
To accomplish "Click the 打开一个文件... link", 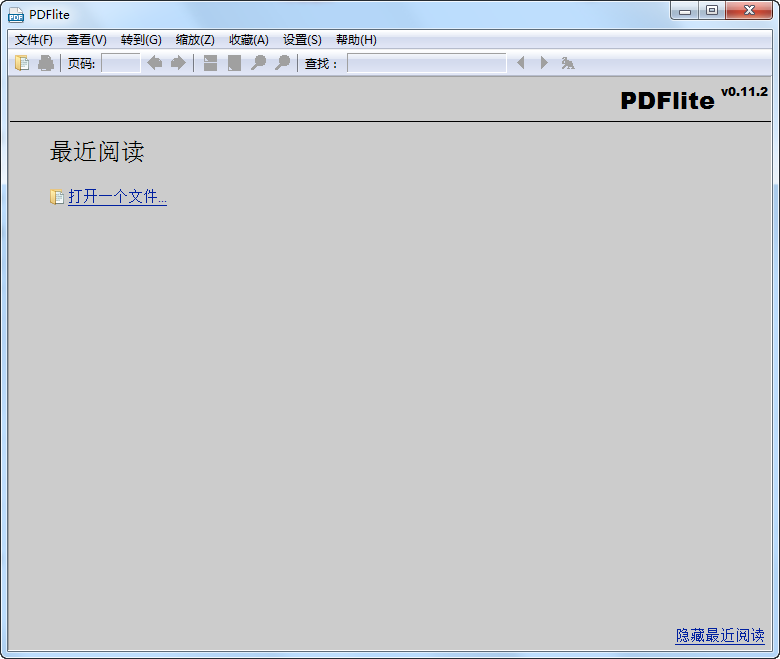I will (117, 196).
